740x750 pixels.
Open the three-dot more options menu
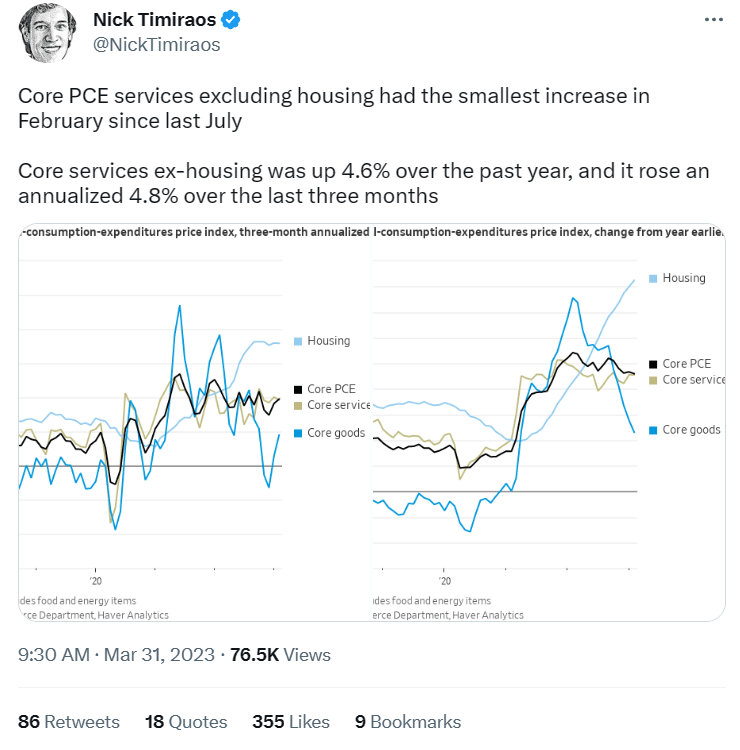pos(713,20)
